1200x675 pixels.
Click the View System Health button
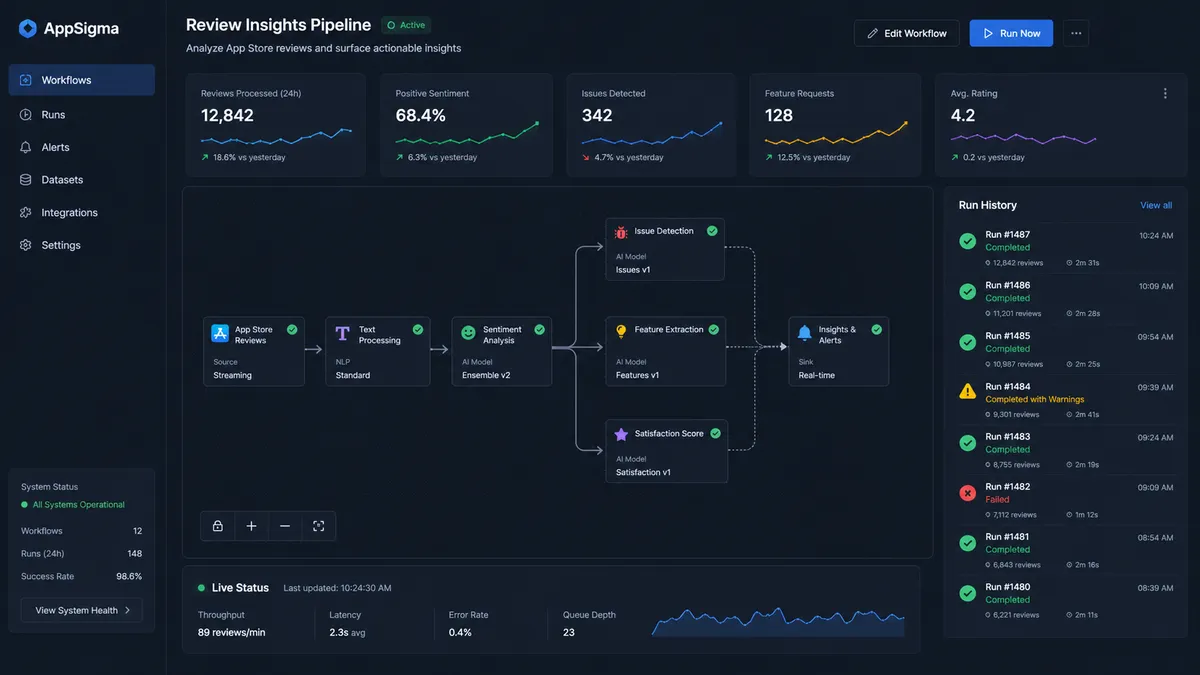(x=82, y=610)
